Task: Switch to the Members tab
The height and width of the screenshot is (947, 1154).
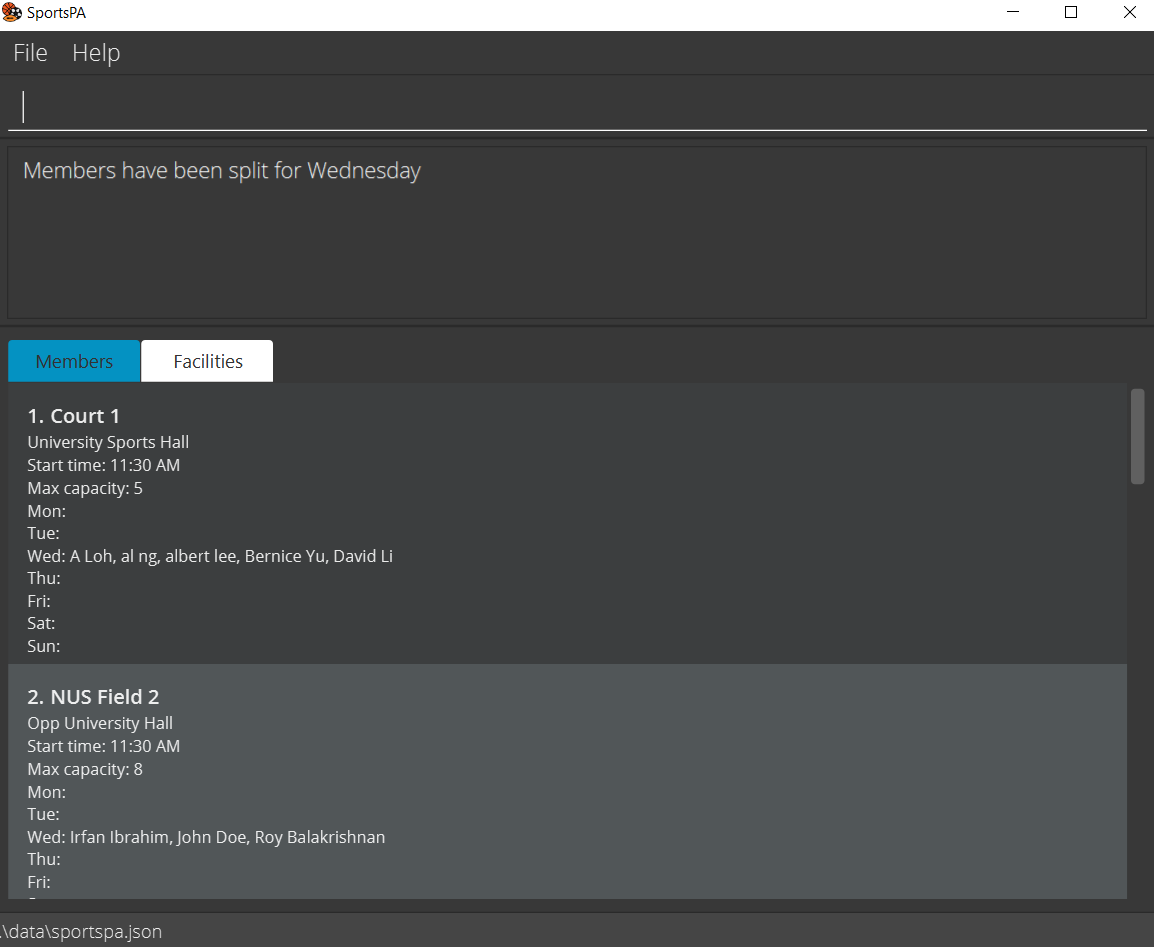Action: click(74, 361)
